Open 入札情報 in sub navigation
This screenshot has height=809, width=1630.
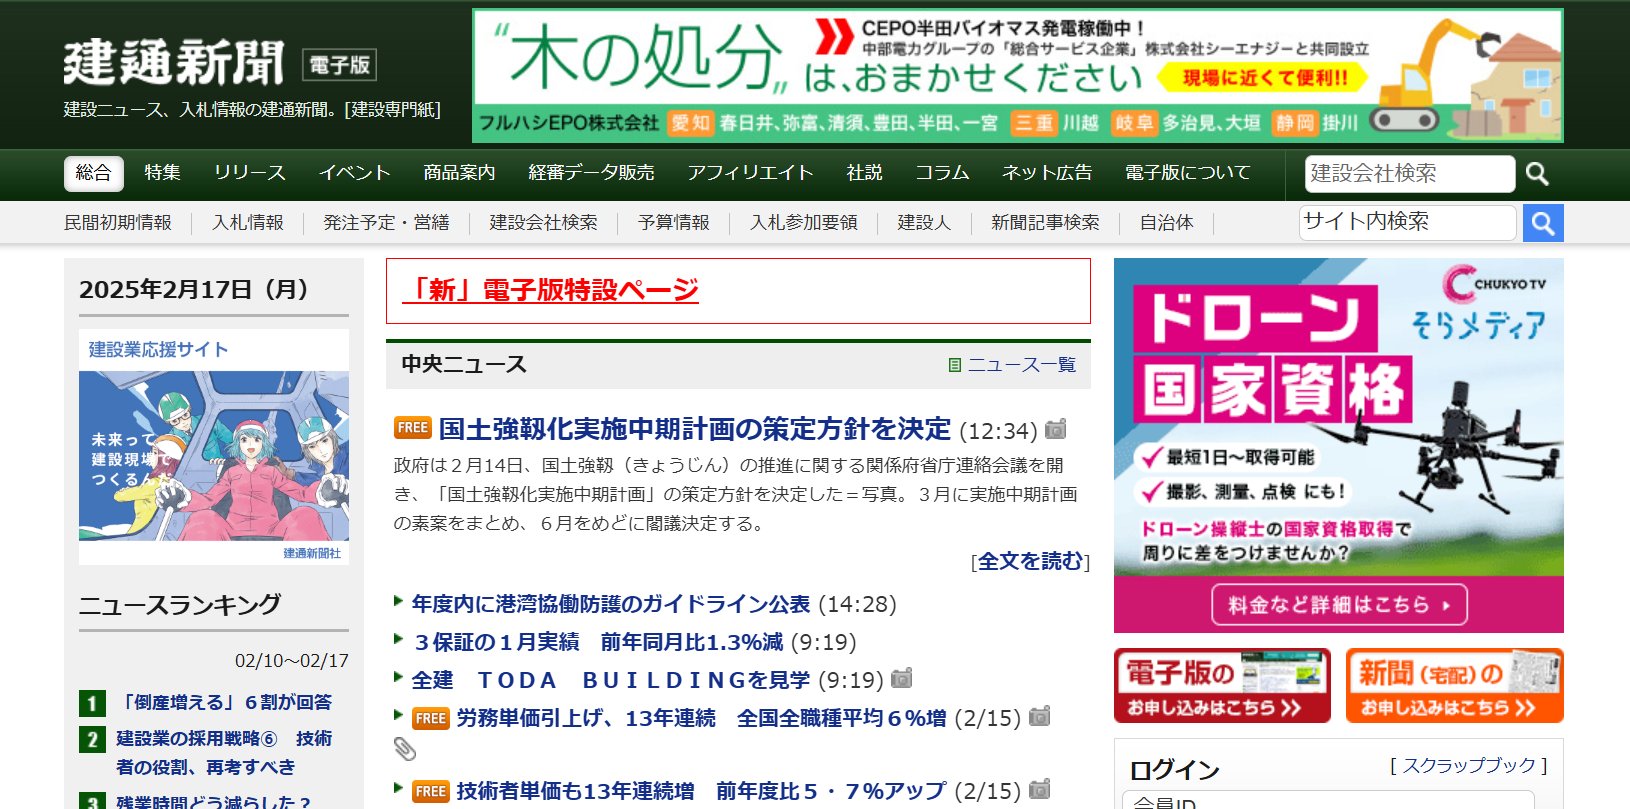(248, 223)
